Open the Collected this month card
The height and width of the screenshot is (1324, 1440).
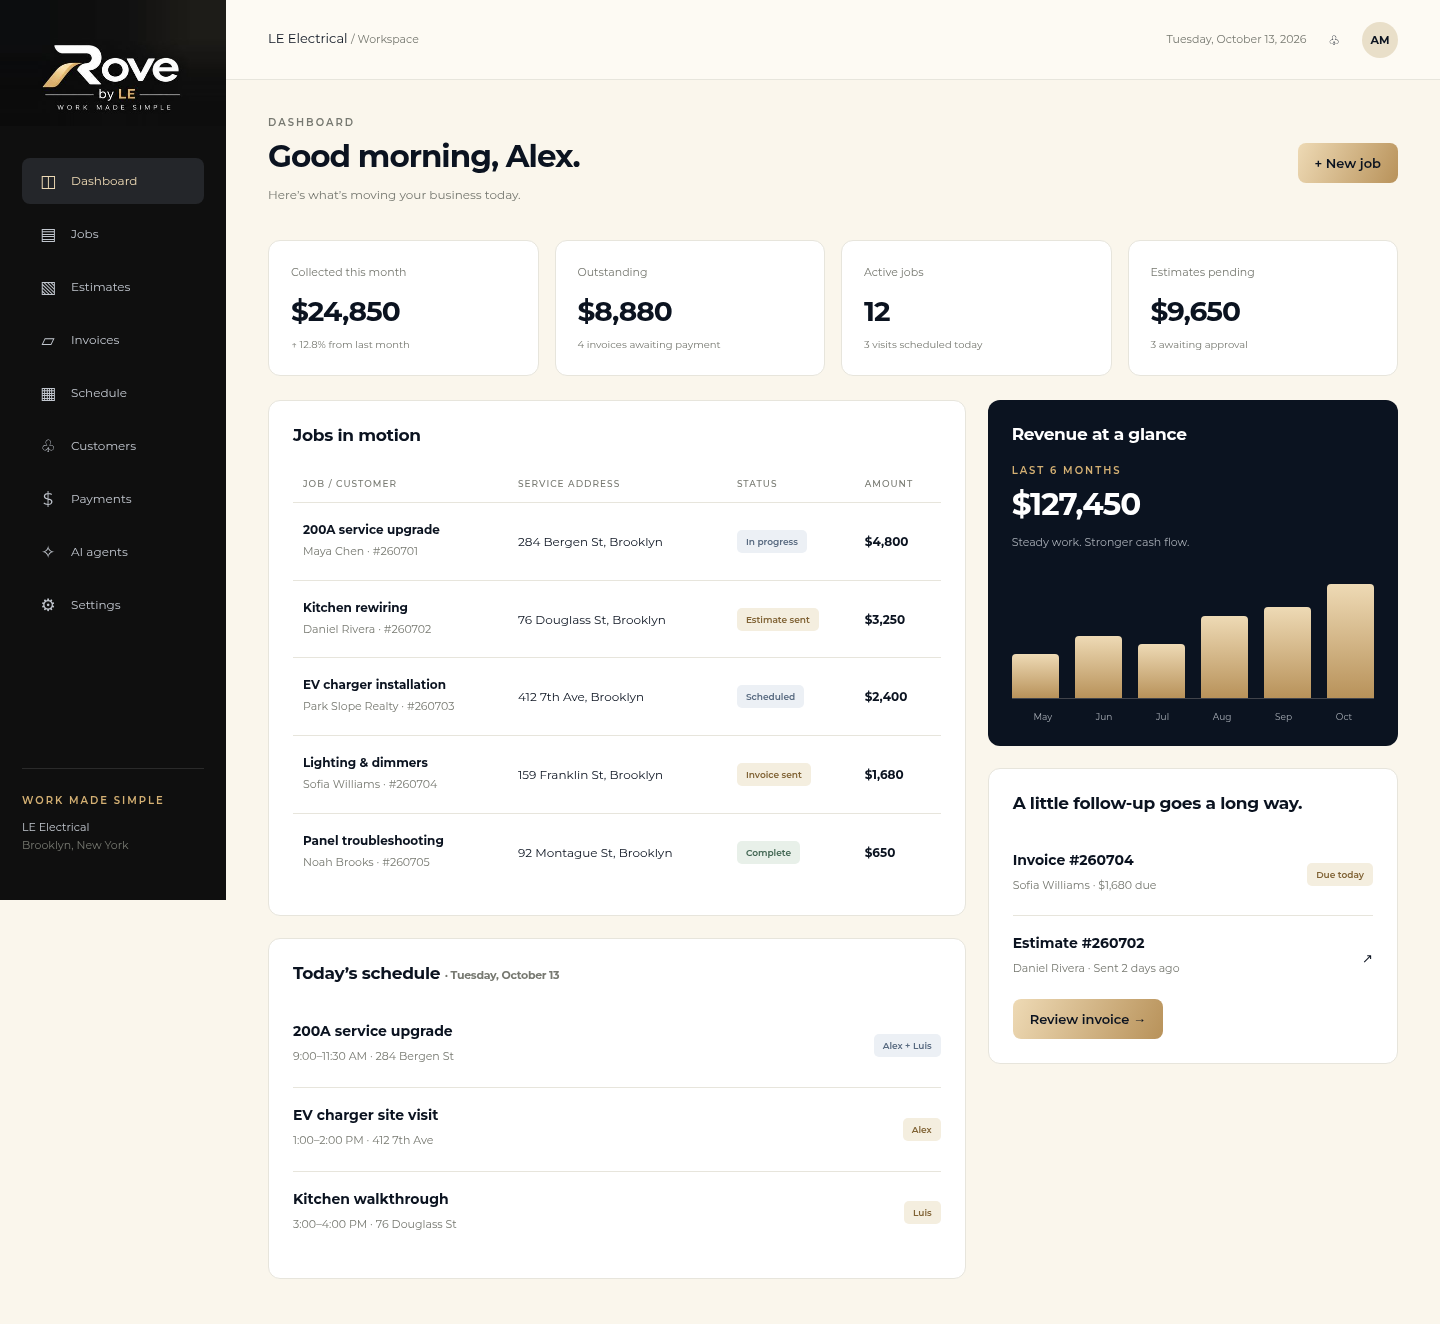click(403, 308)
